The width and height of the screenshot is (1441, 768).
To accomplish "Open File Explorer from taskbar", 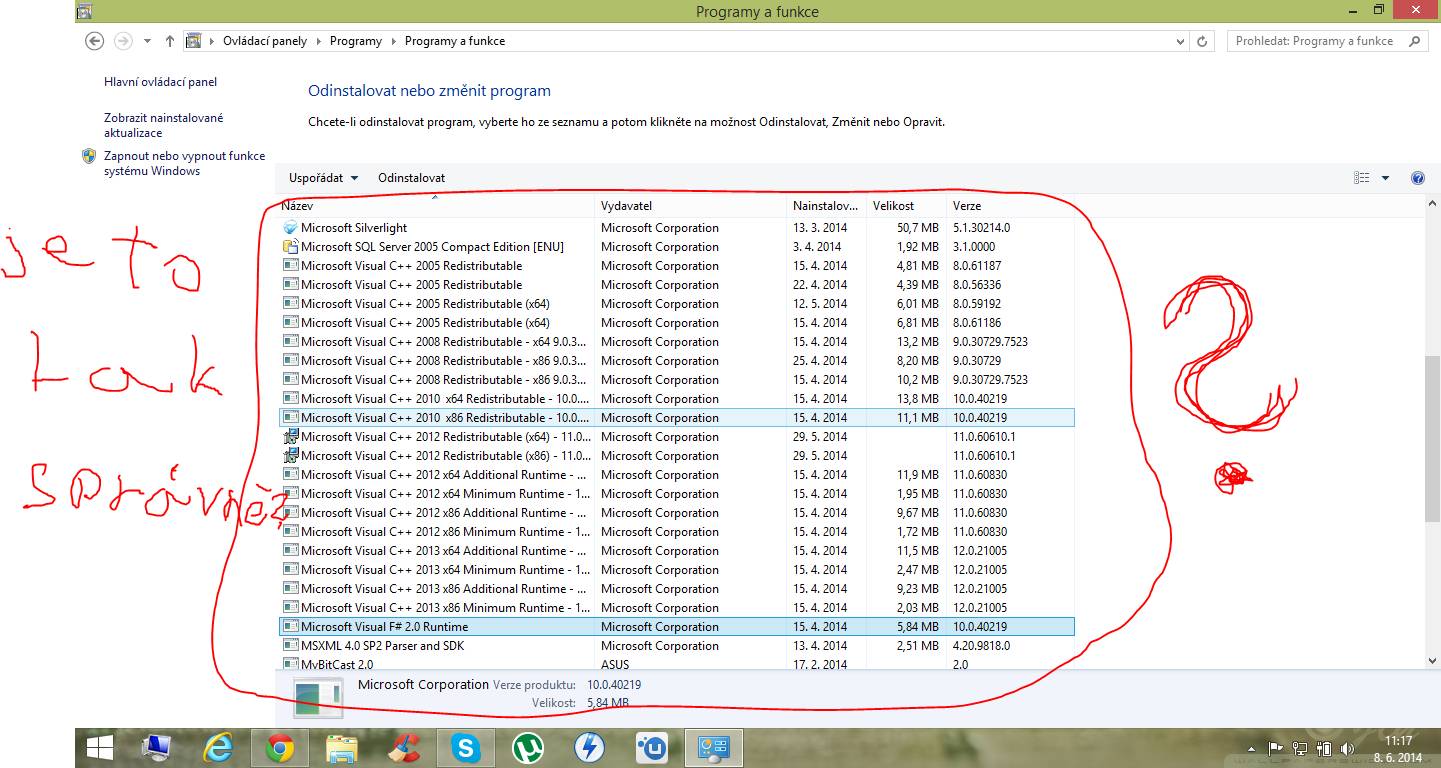I will [x=341, y=748].
